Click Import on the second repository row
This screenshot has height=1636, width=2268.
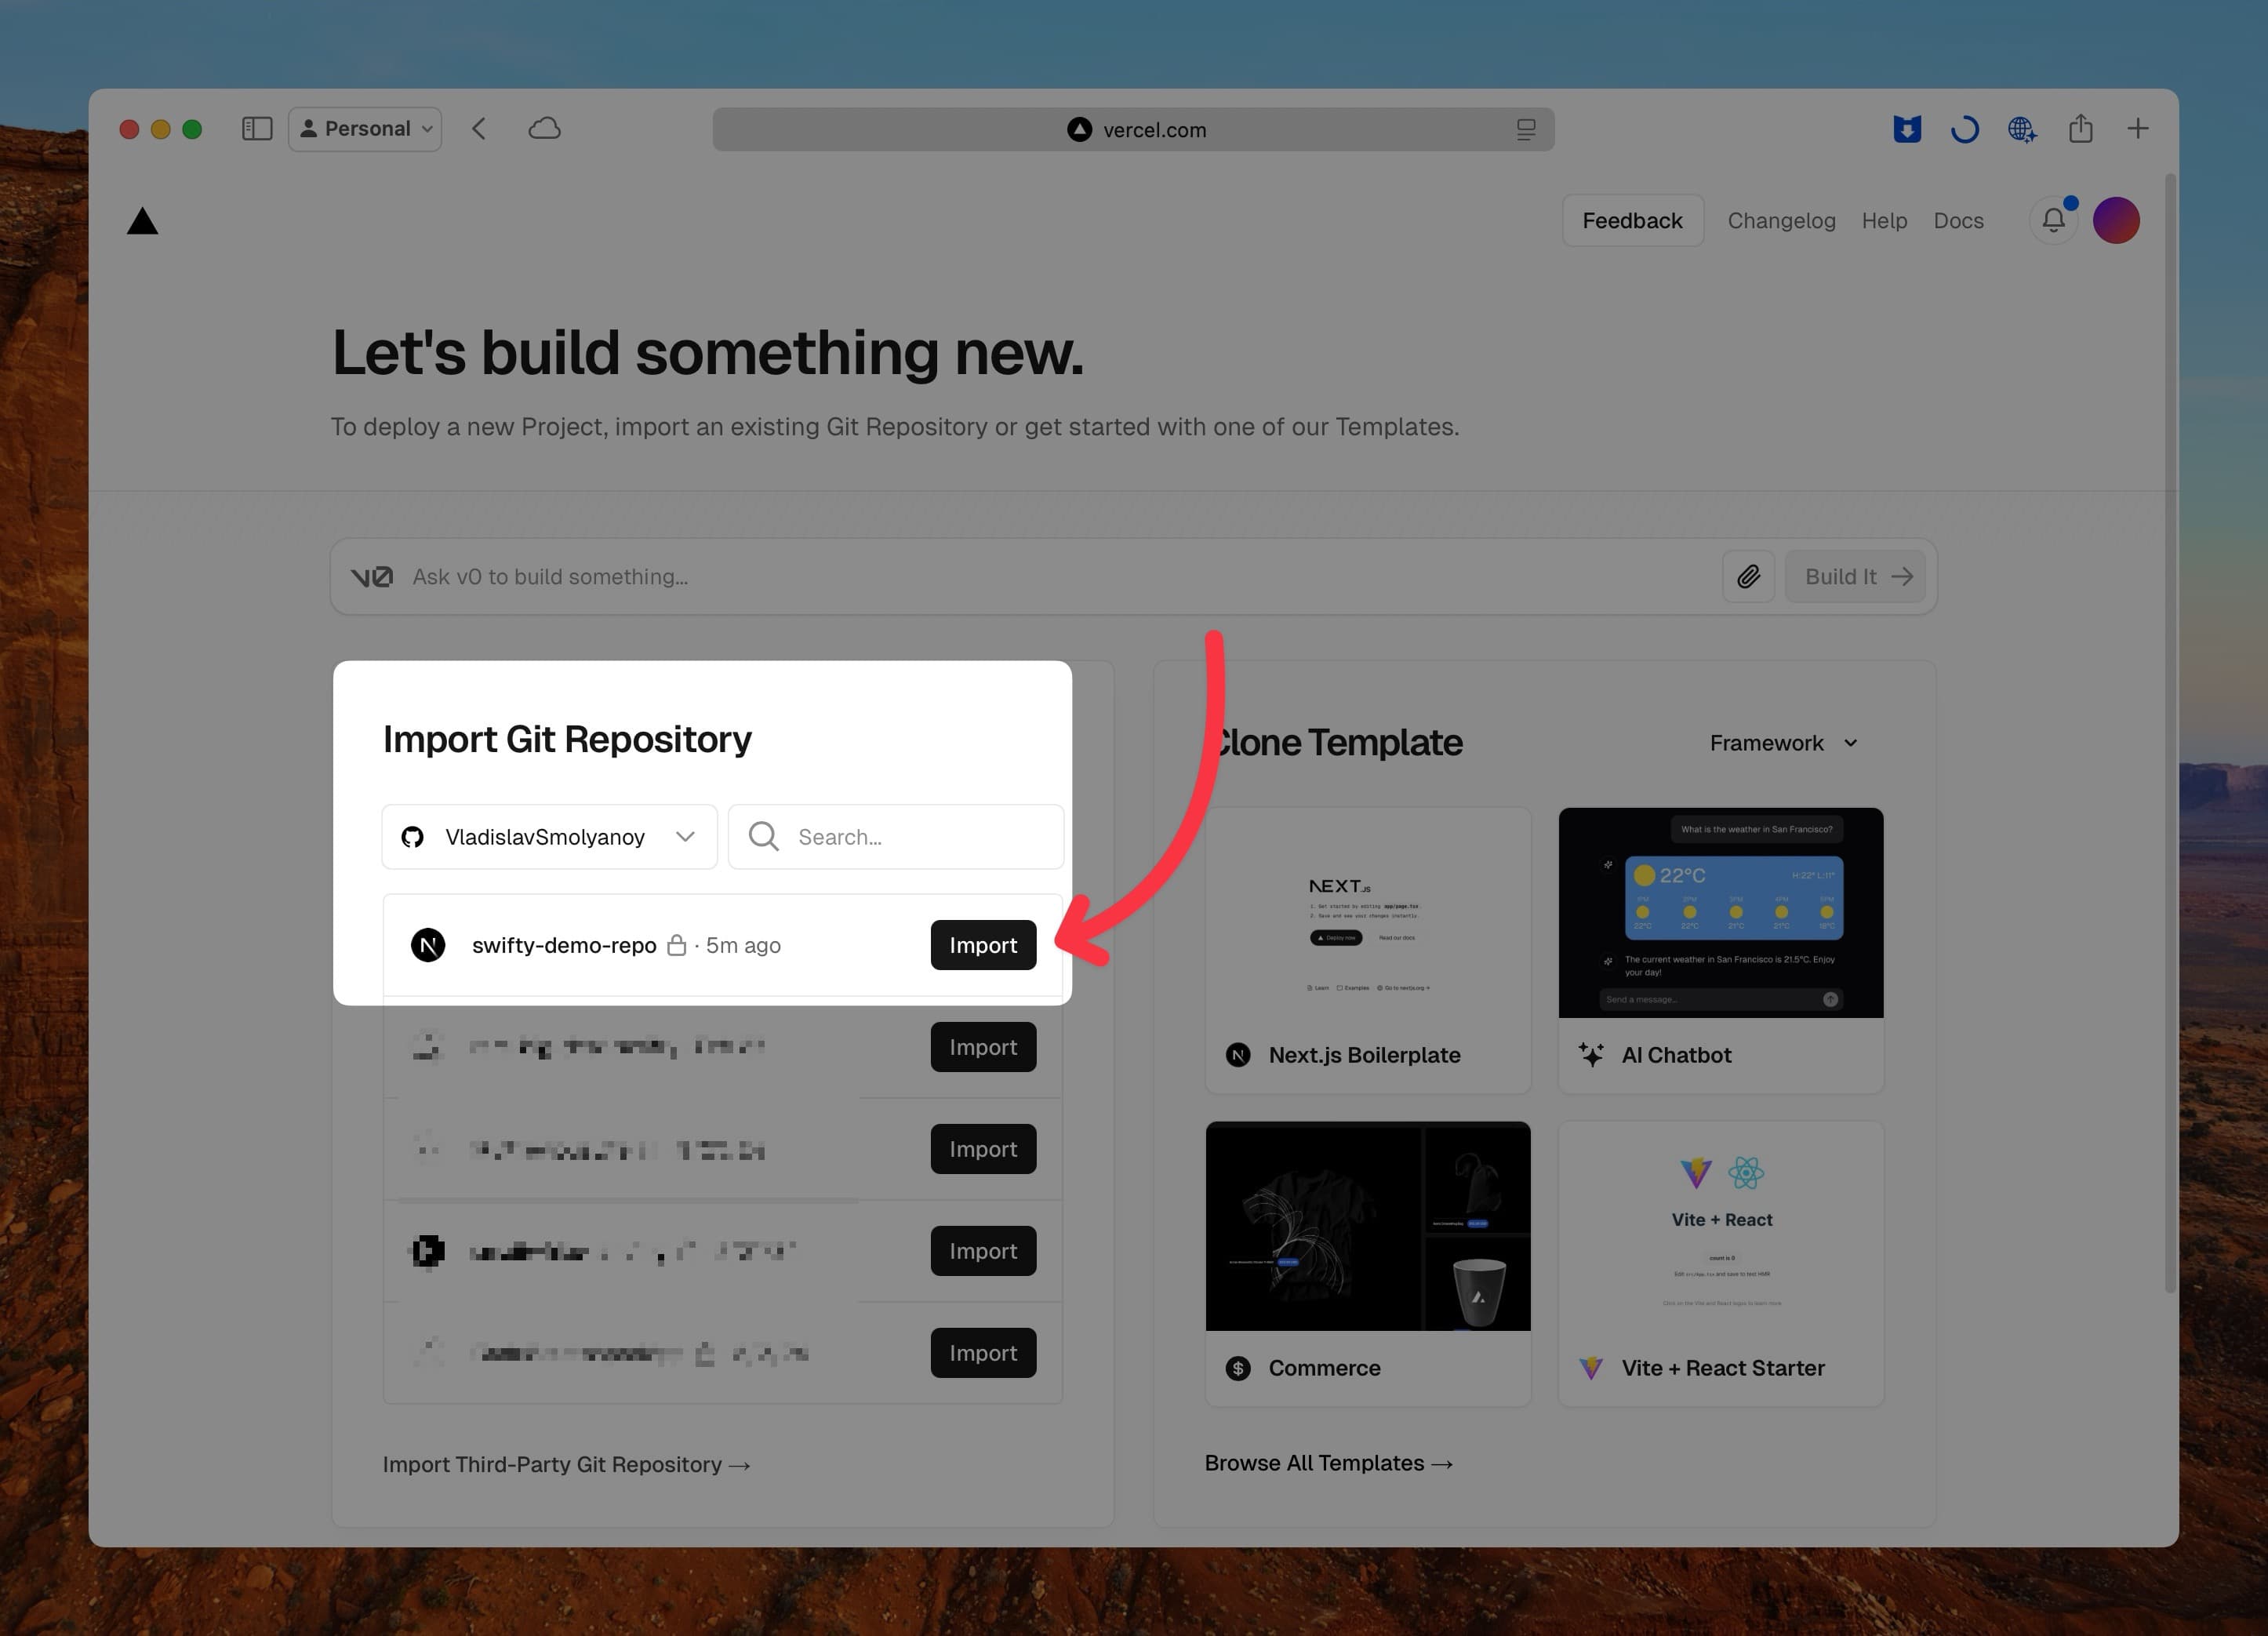point(983,1047)
